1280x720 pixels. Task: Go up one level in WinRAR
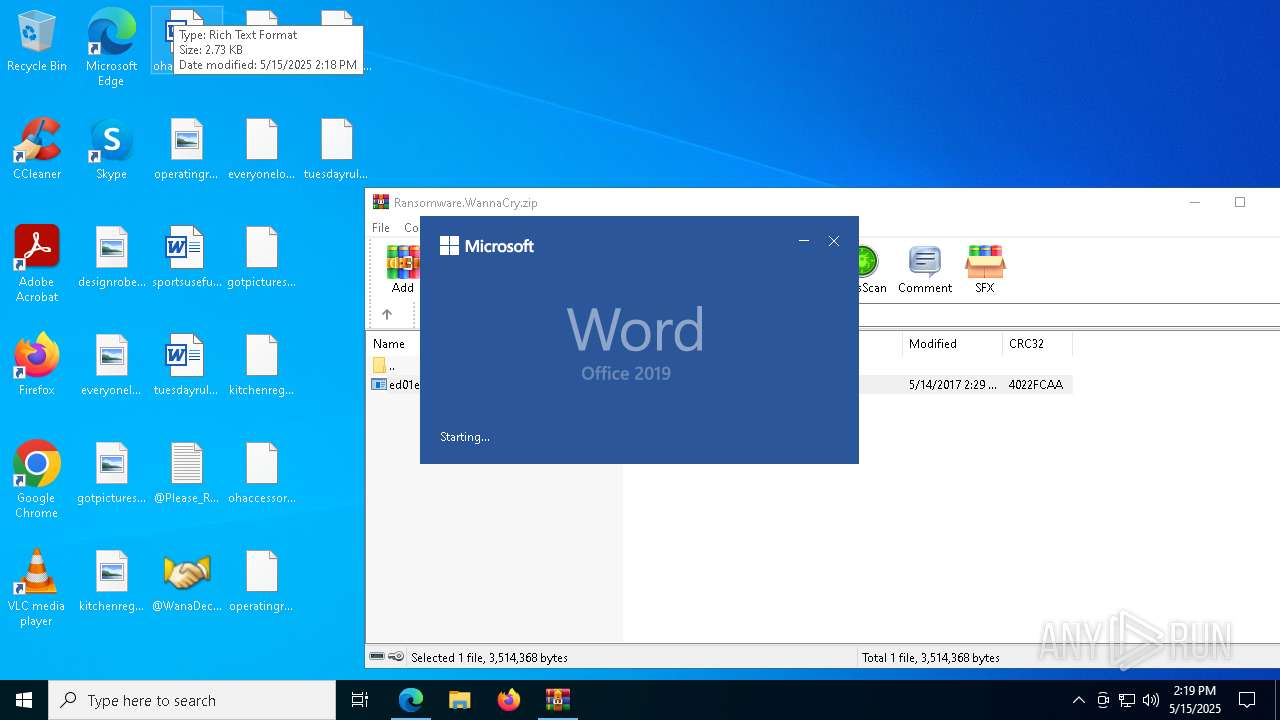pos(387,314)
